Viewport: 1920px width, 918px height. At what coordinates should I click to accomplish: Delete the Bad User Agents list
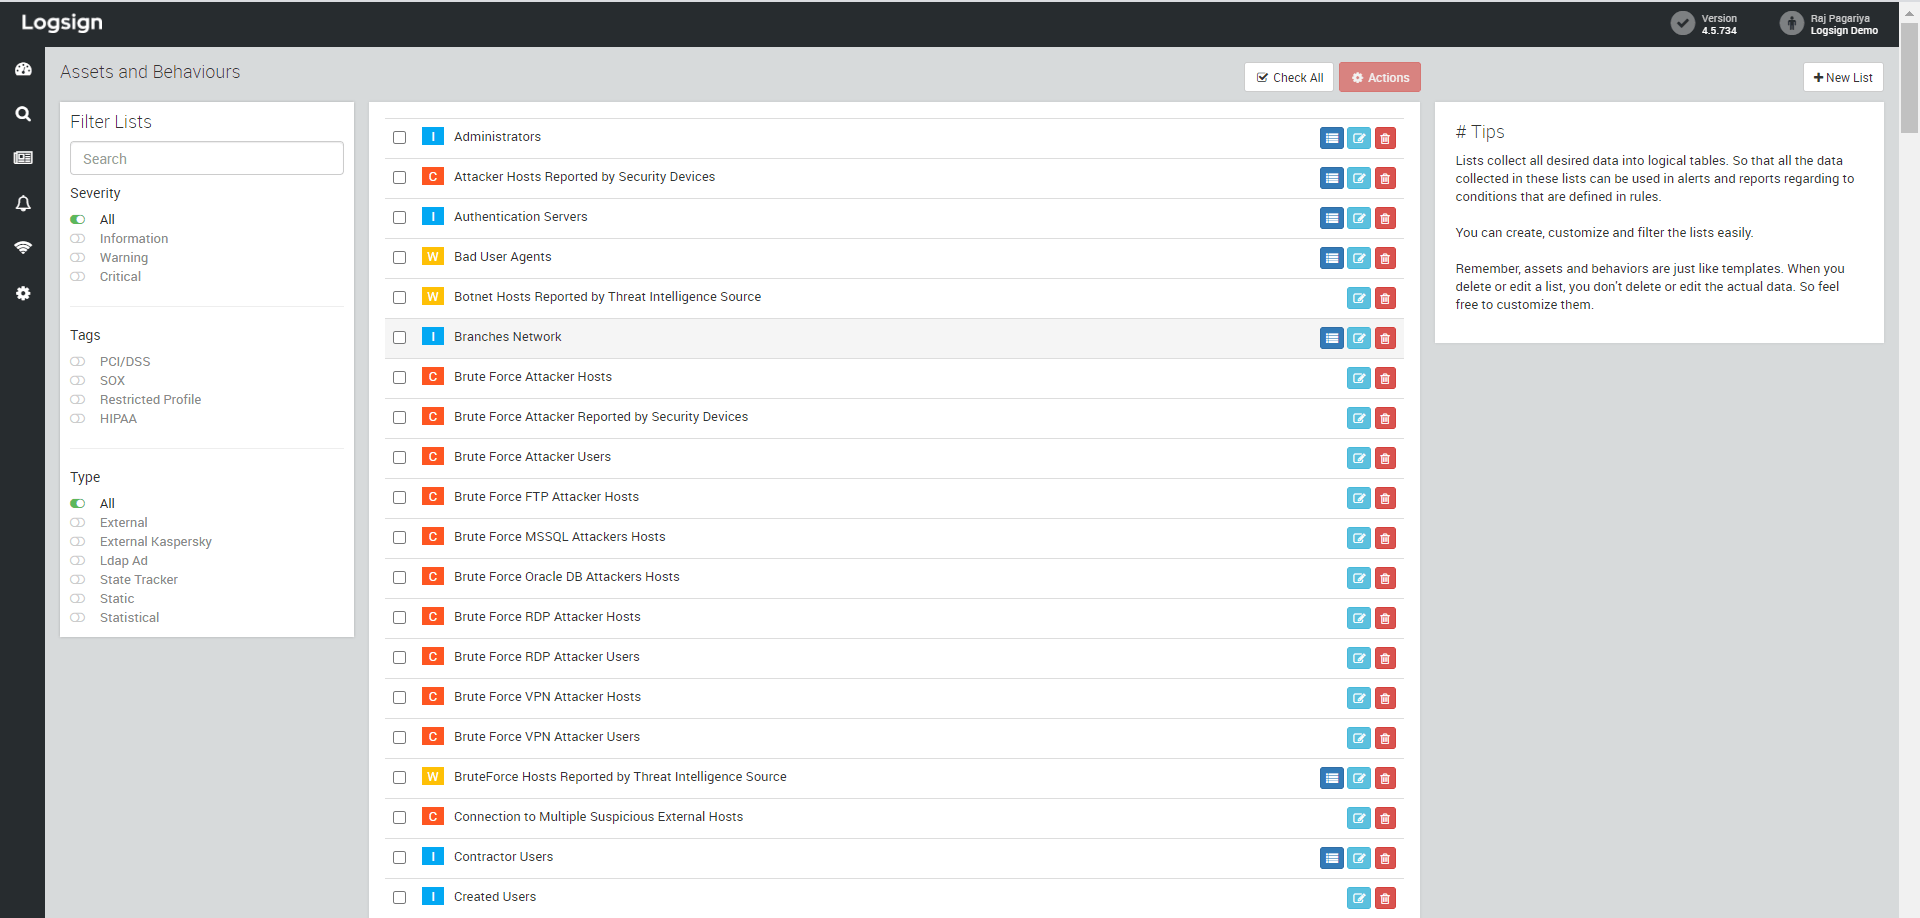[1385, 258]
